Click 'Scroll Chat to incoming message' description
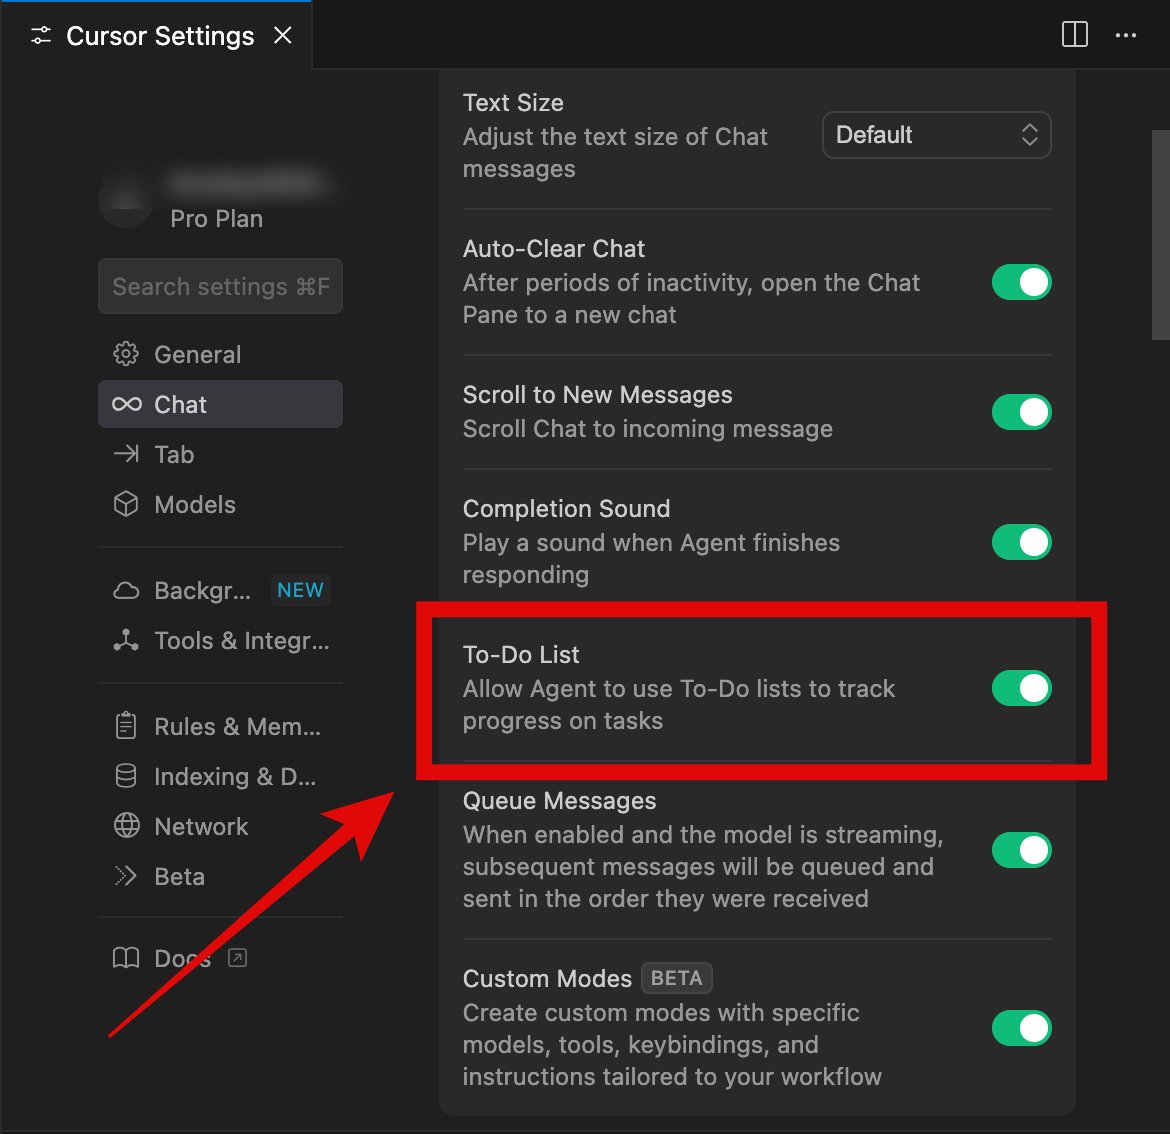Screen dimensions: 1170x1134 point(648,429)
